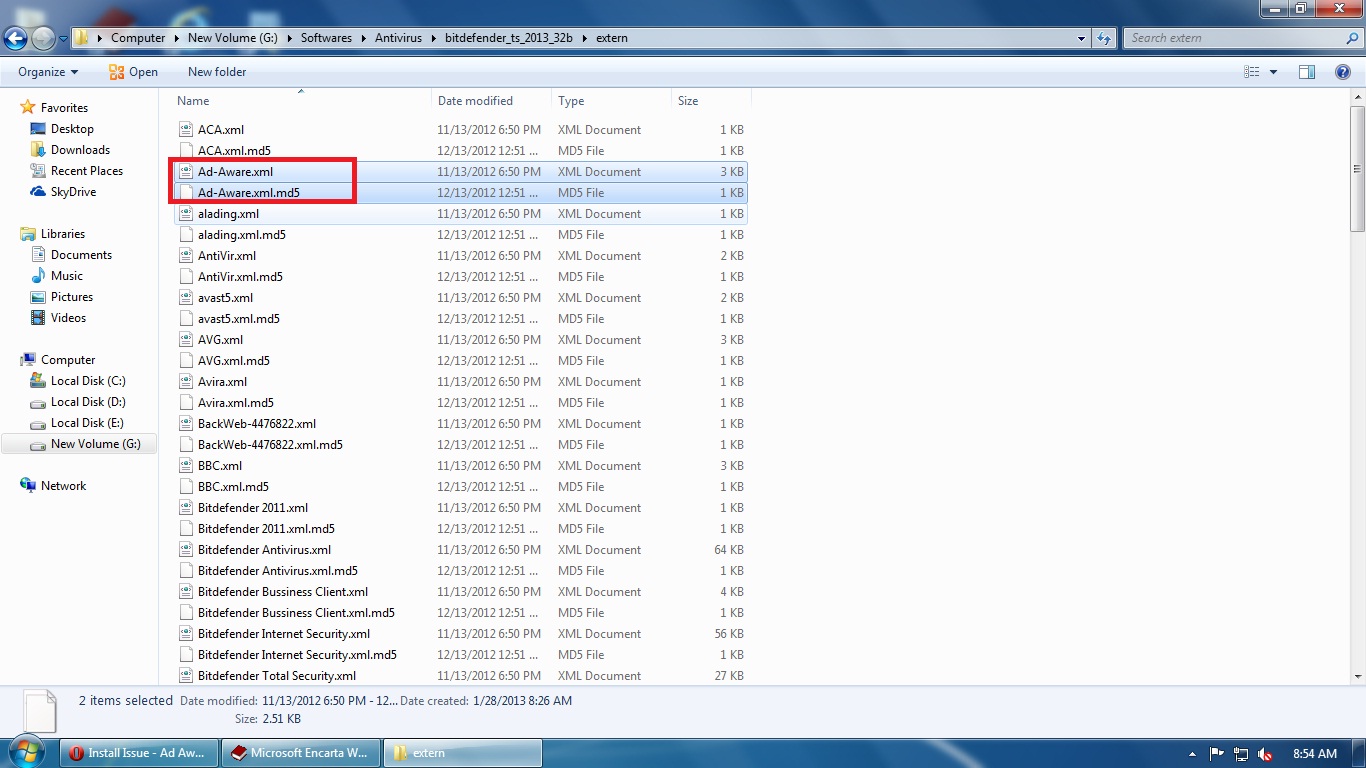
Task: Open Help via the question mark icon
Action: click(x=1343, y=72)
